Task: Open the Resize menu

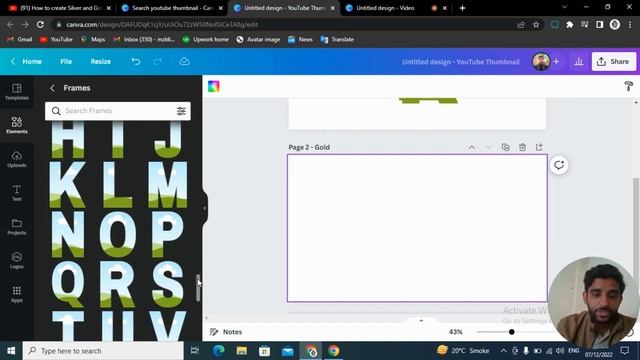Action: (x=101, y=62)
